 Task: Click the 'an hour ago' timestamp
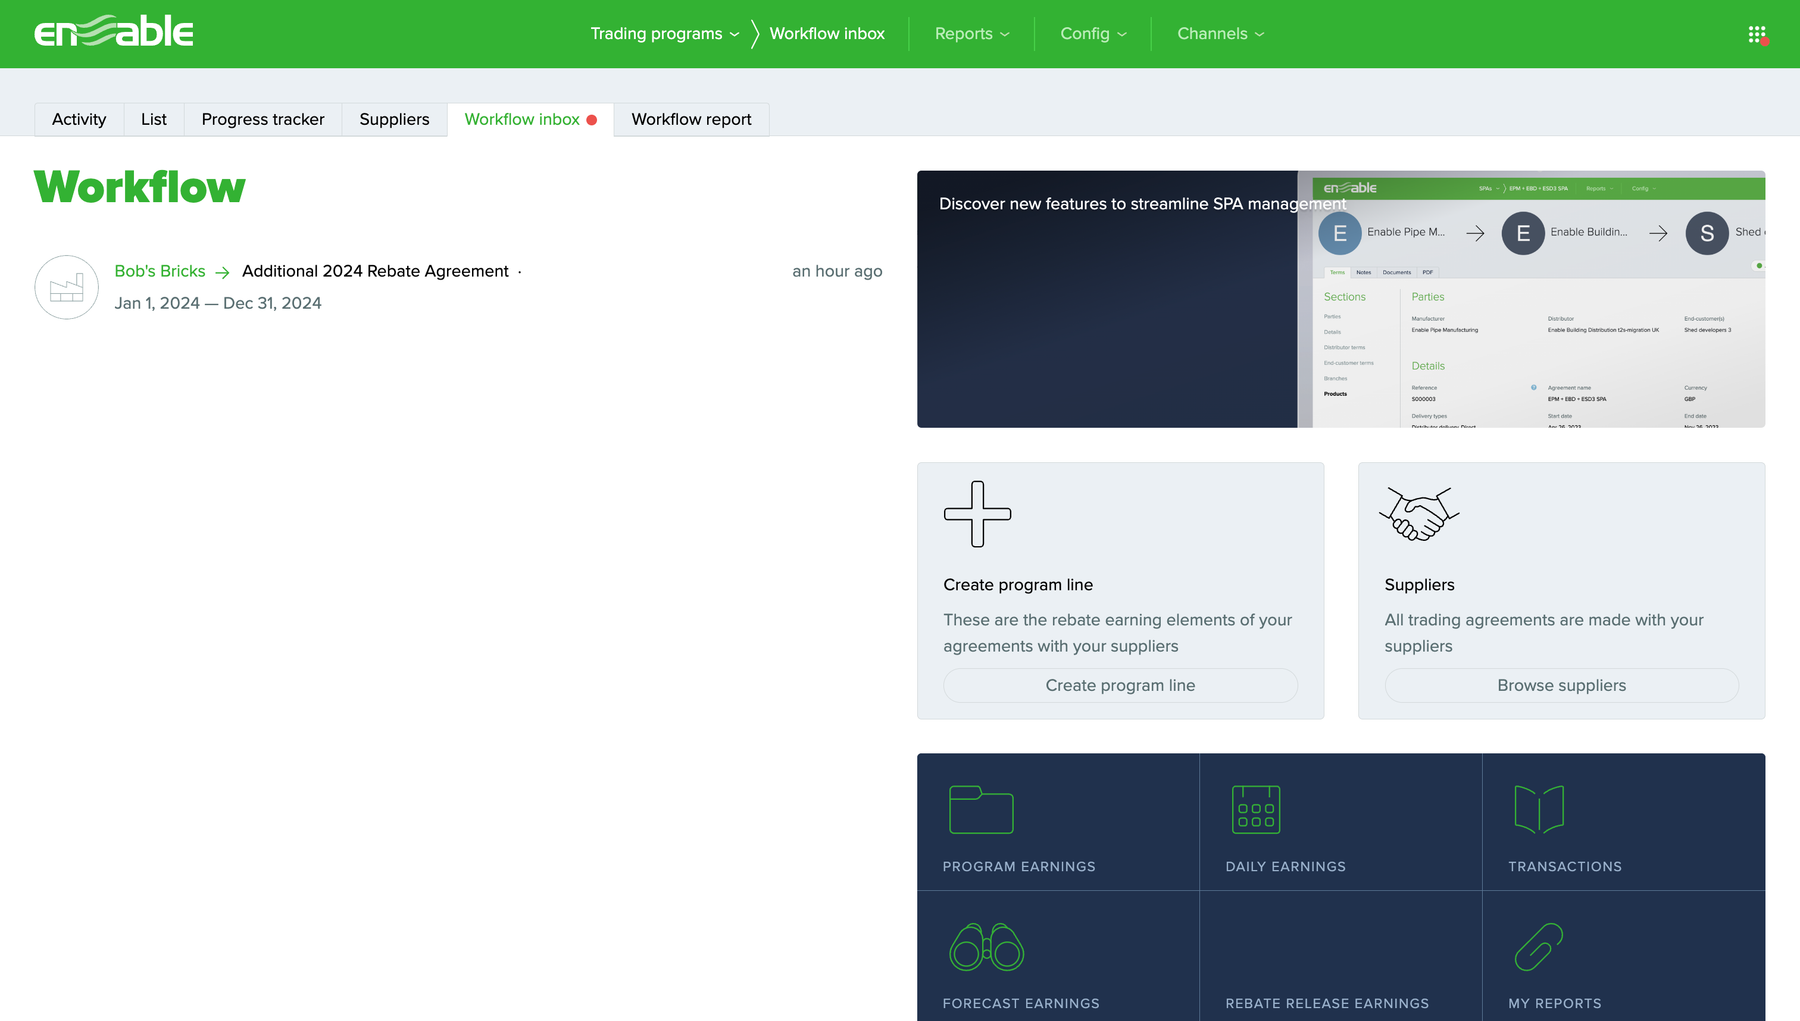click(x=837, y=271)
